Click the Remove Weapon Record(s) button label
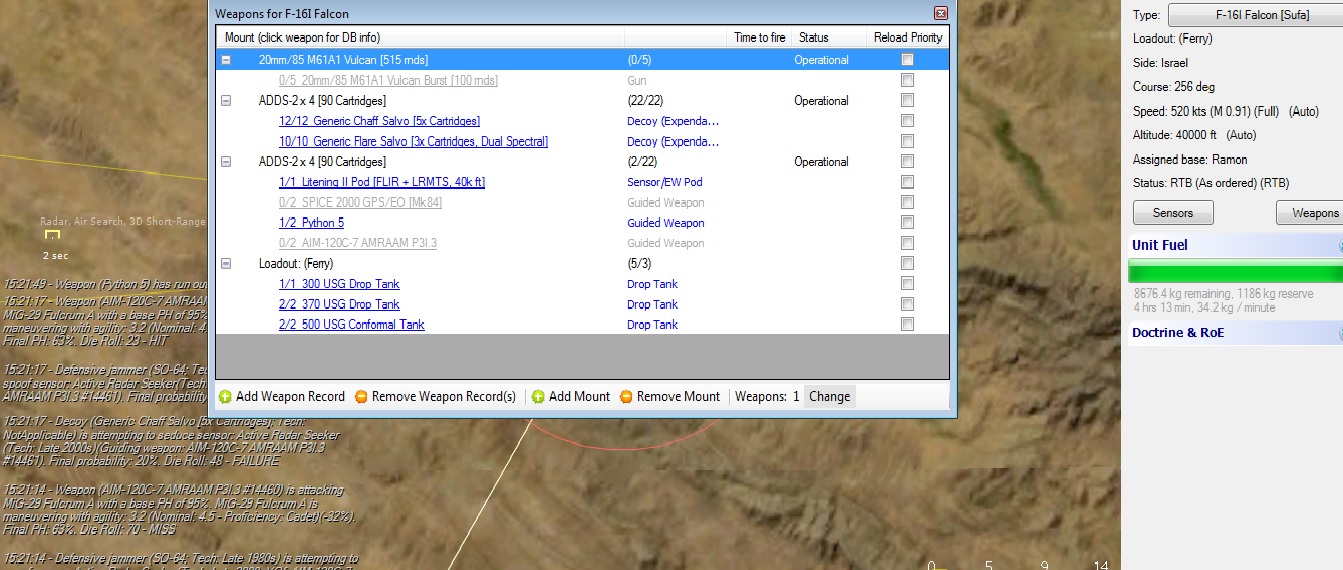Image resolution: width=1343 pixels, height=570 pixels. point(444,397)
